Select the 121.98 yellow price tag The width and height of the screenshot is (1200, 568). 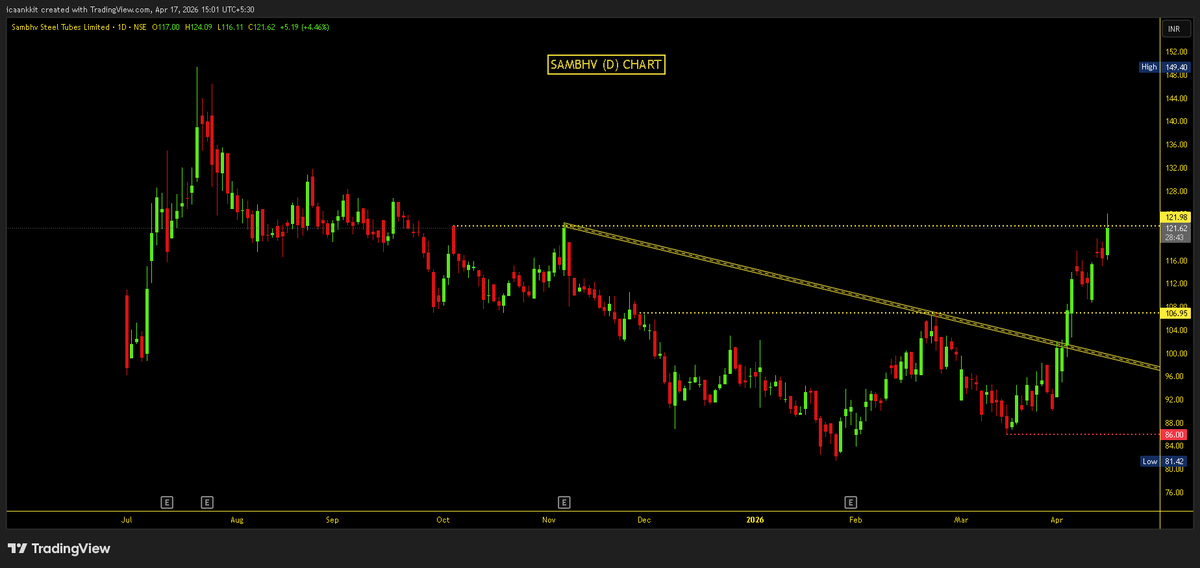click(x=1175, y=217)
